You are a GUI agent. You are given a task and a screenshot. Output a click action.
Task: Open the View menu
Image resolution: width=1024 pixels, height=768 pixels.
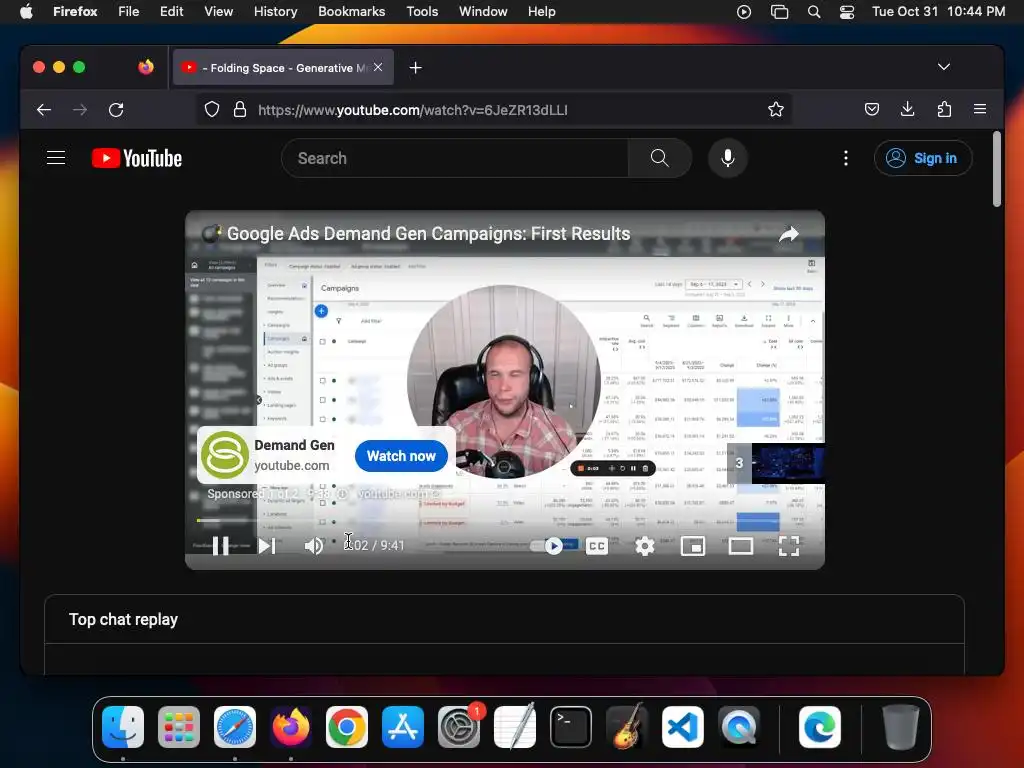click(218, 12)
